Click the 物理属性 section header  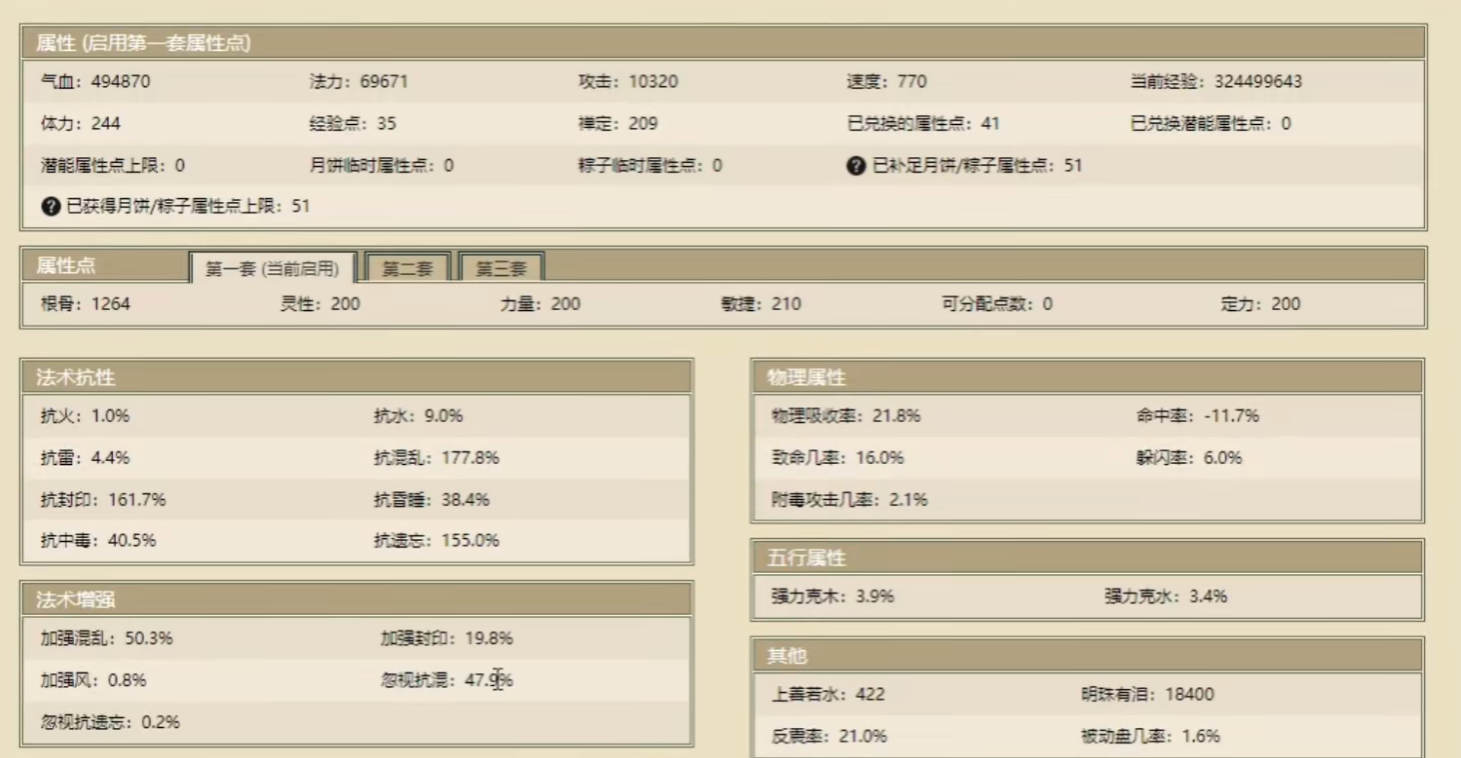click(806, 377)
